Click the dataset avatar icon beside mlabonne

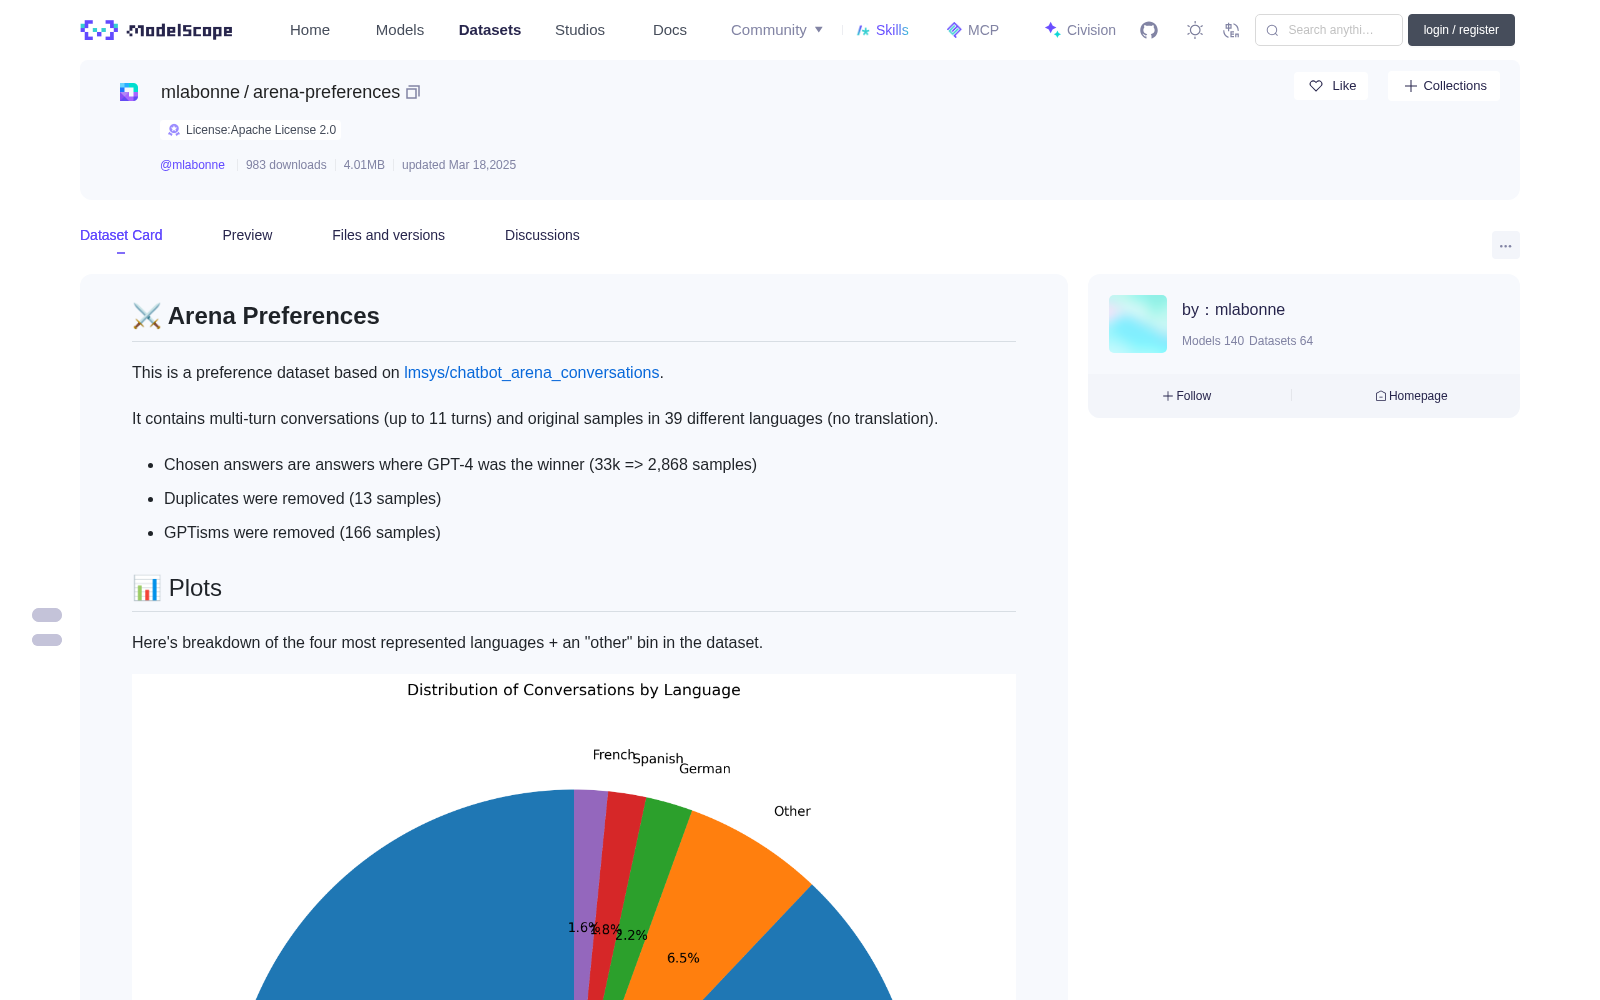pos(129,92)
